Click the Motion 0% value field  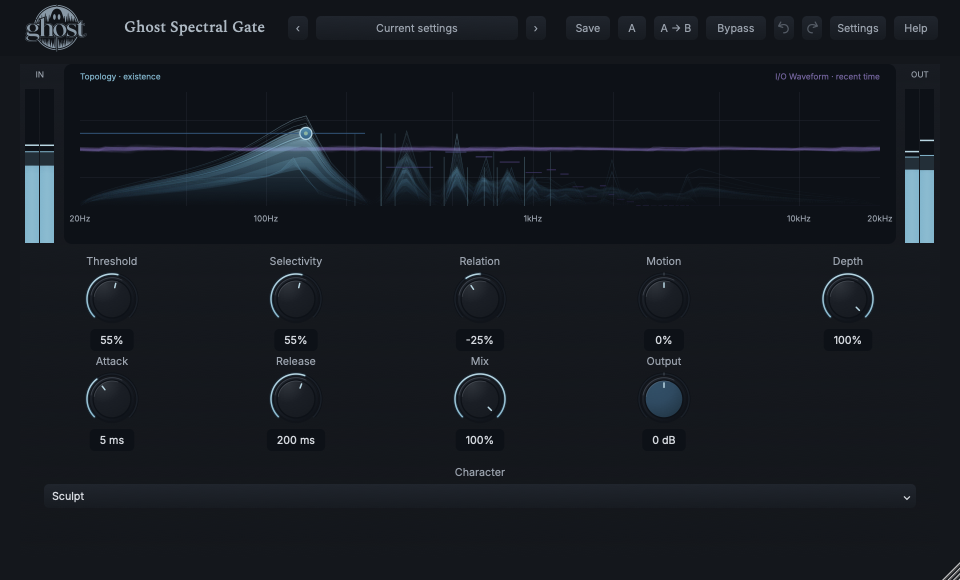click(664, 340)
